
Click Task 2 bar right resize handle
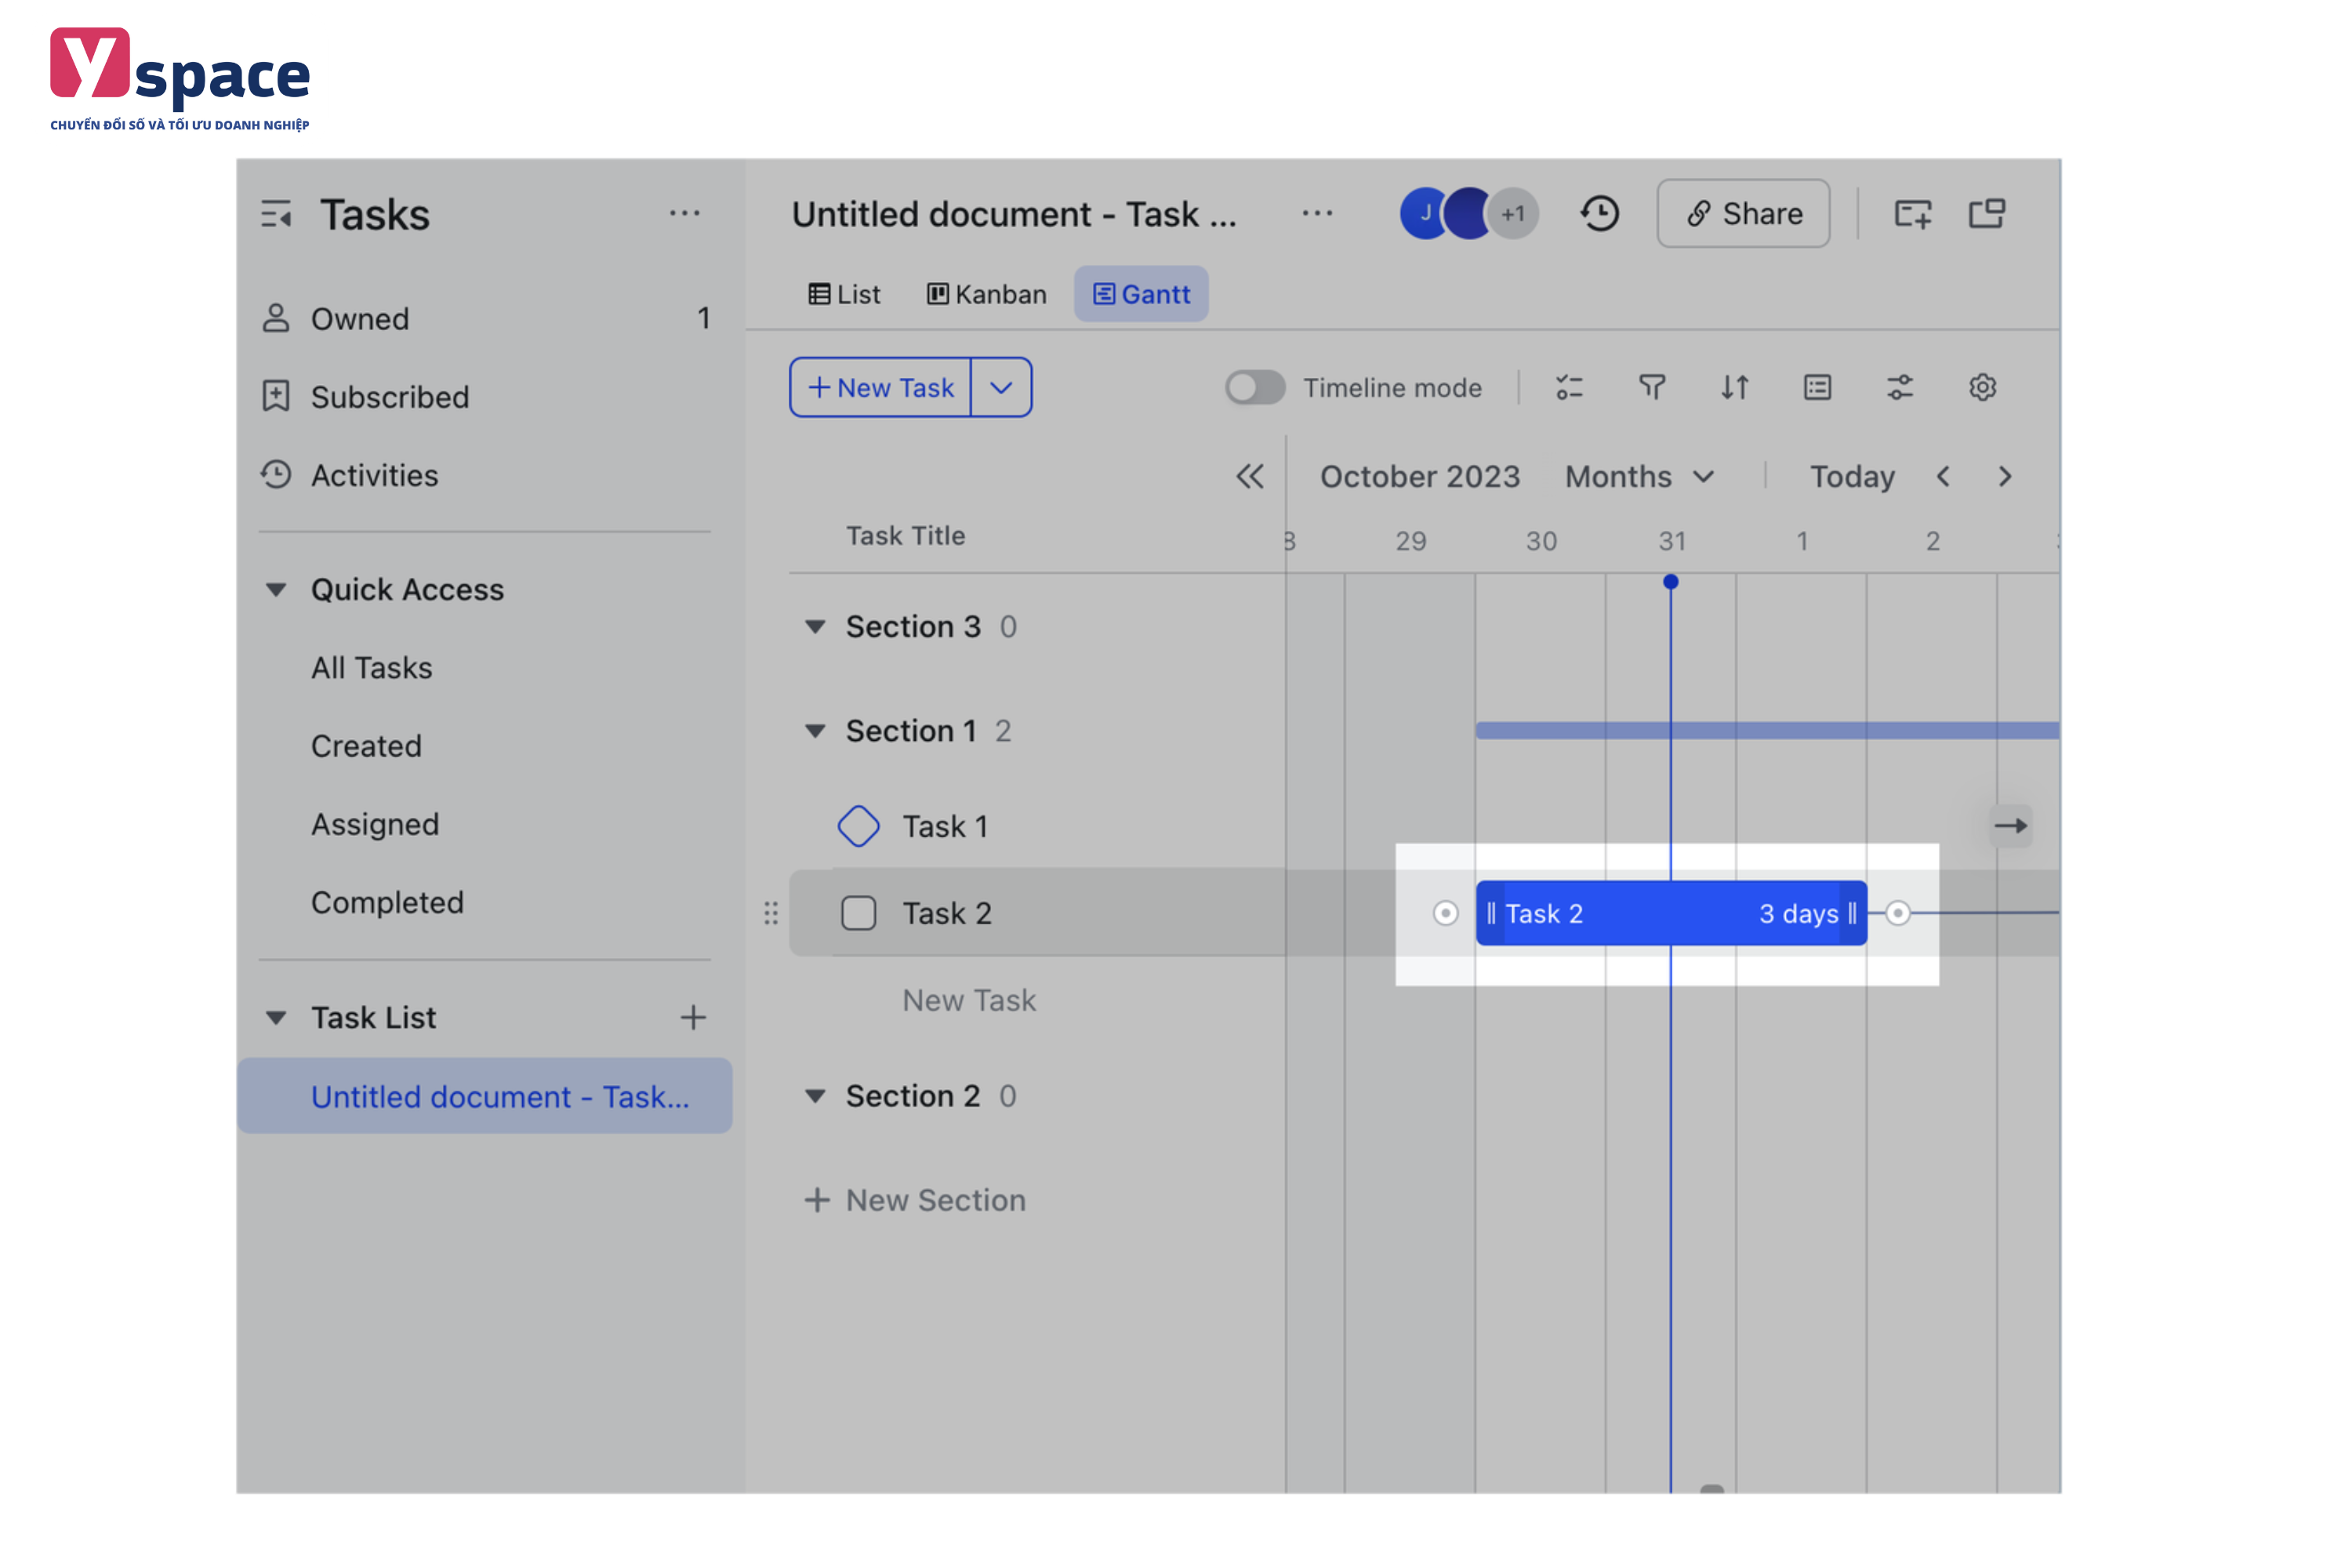[x=1853, y=913]
